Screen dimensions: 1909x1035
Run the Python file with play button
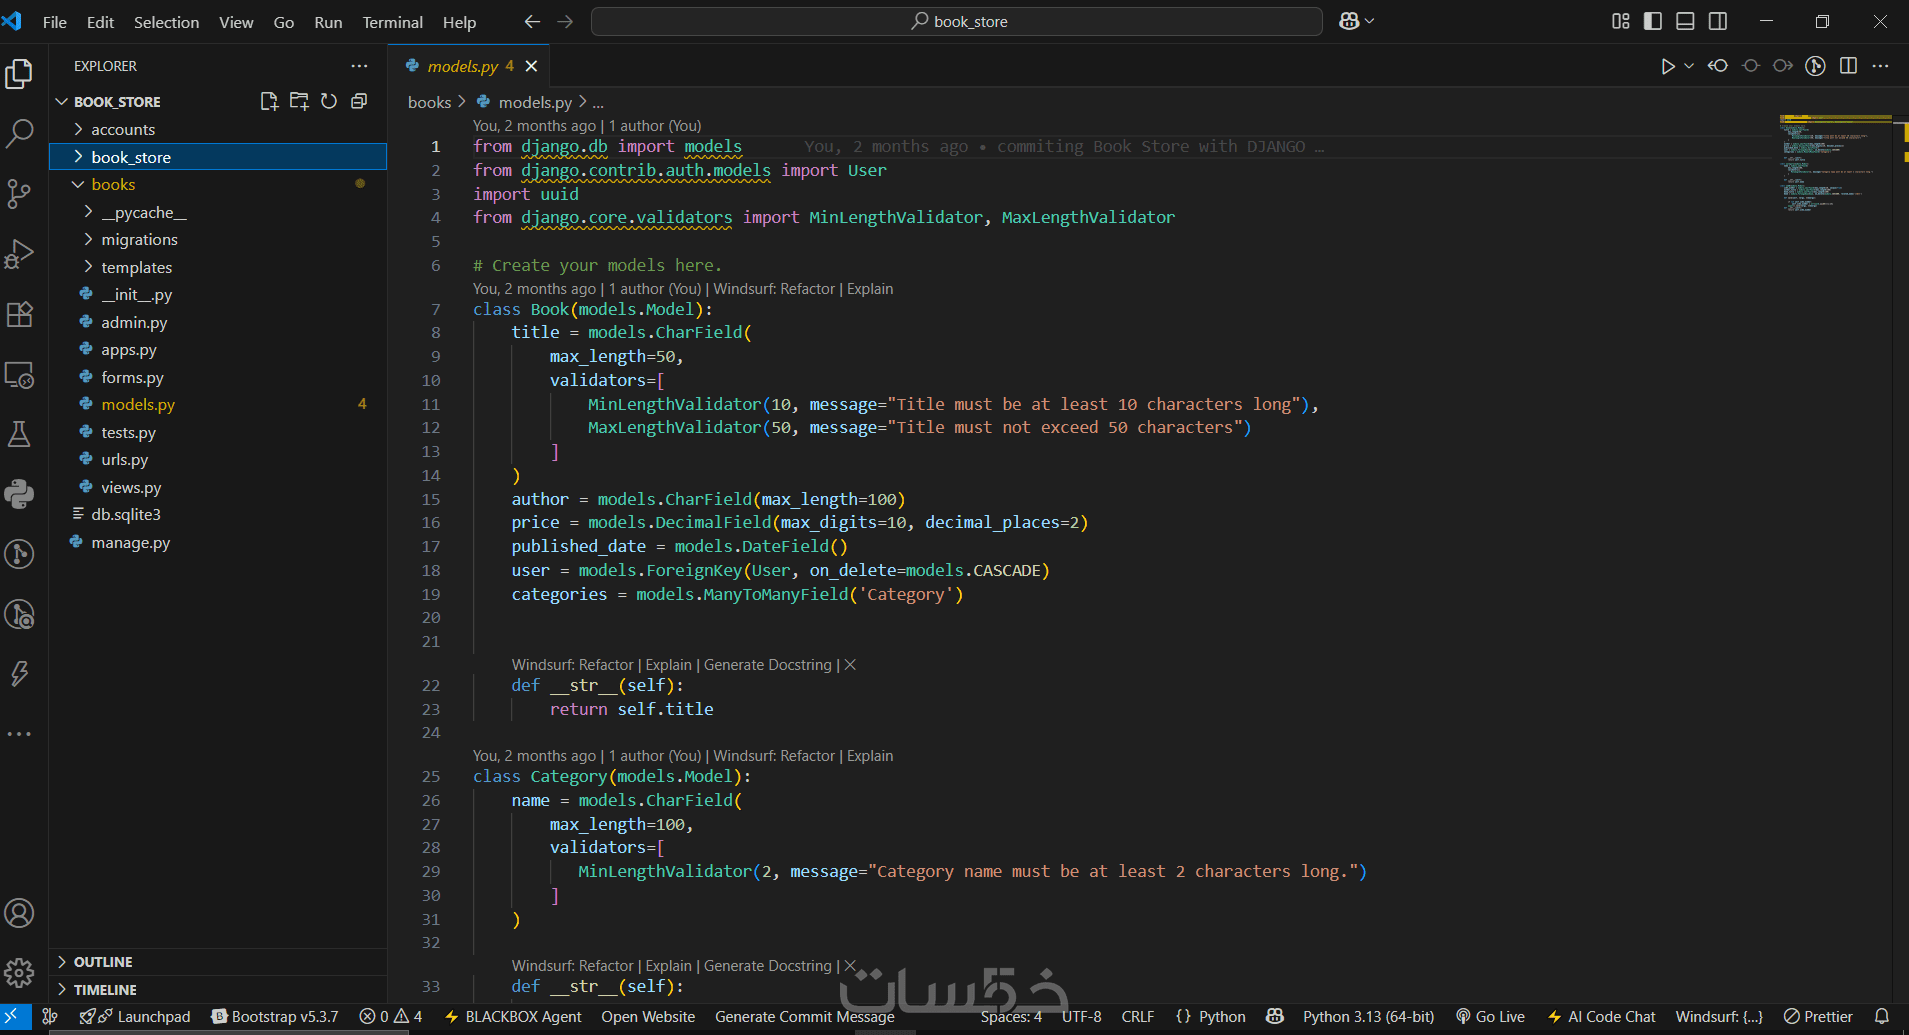pos(1667,66)
